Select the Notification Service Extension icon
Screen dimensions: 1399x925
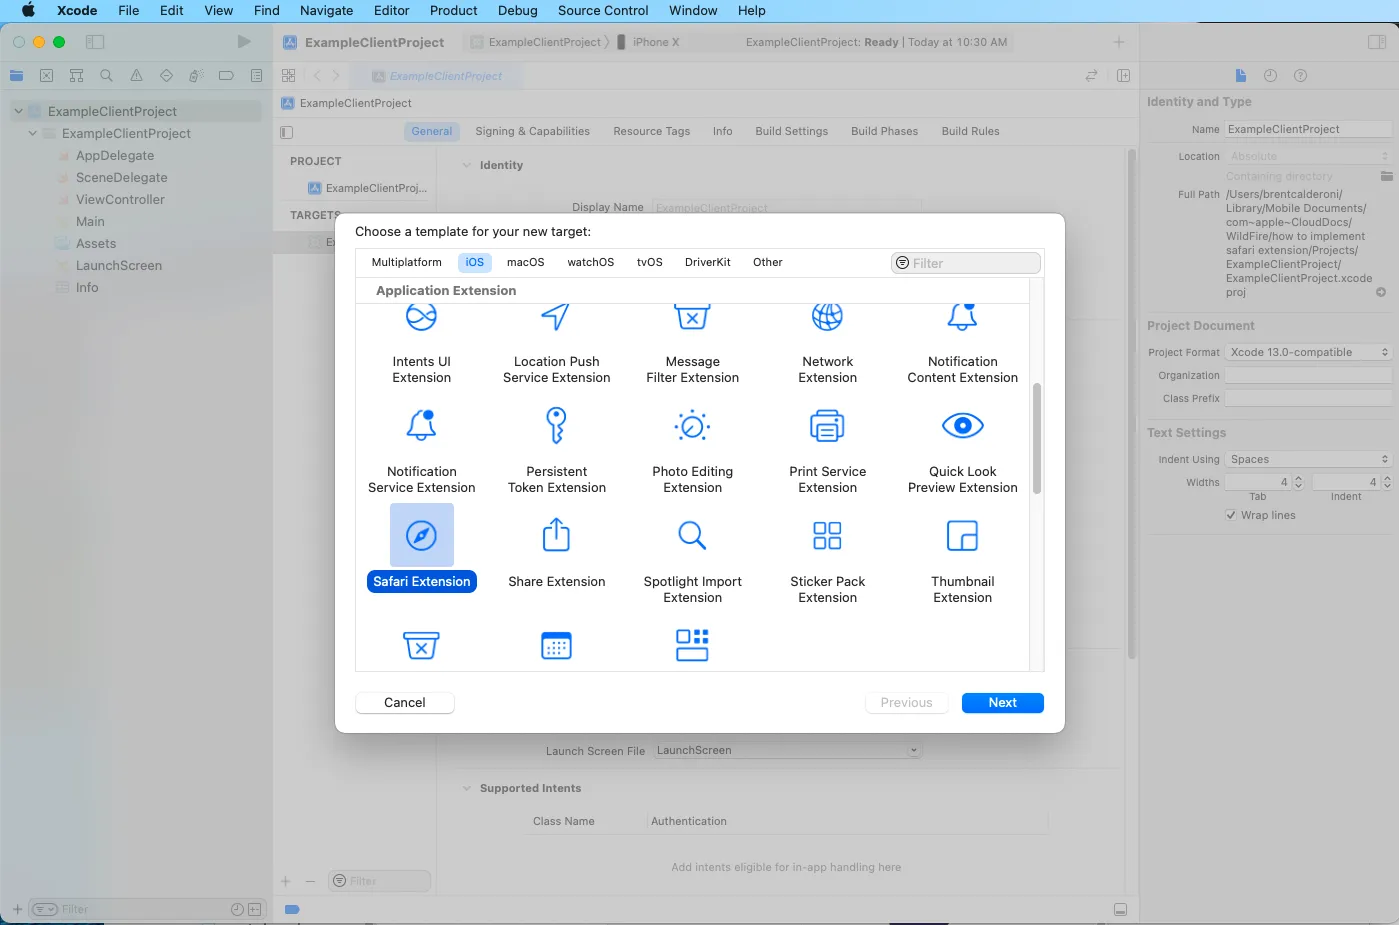point(421,425)
